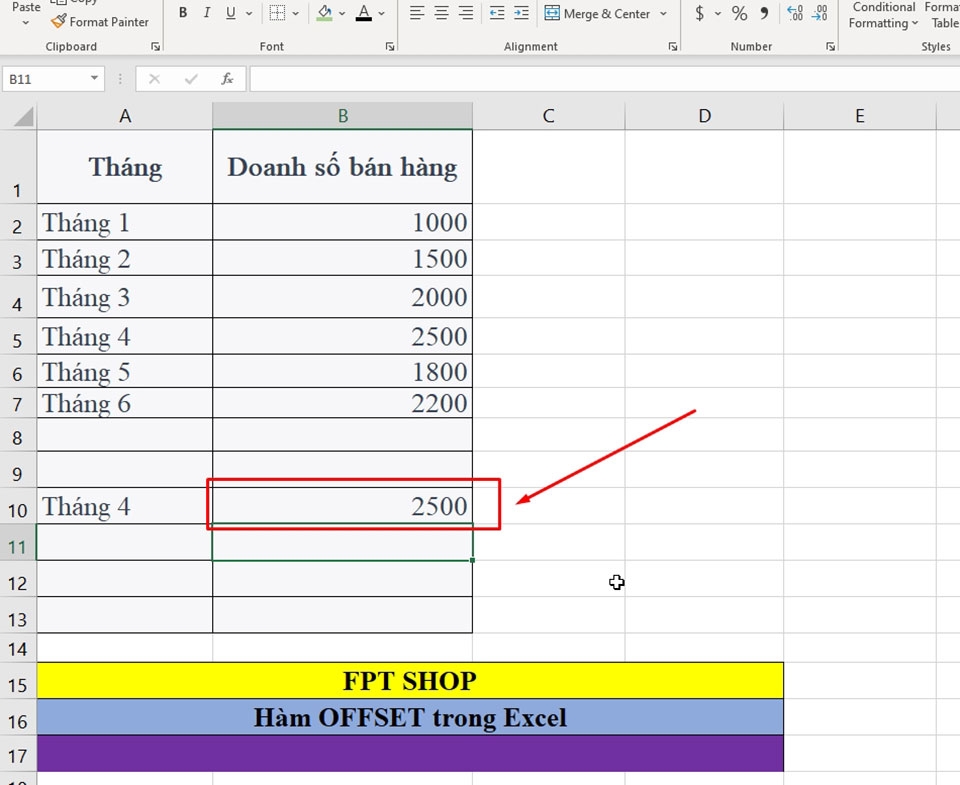960x785 pixels.
Task: Open accounting format dropdown arrow
Action: tap(718, 13)
